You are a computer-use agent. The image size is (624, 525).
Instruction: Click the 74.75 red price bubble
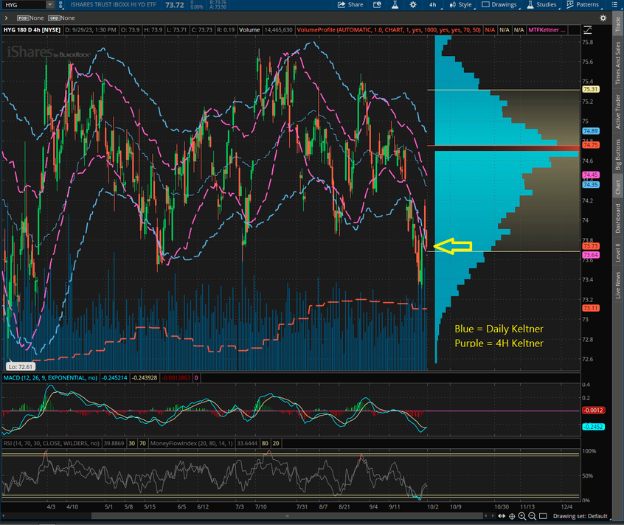pyautogui.click(x=591, y=145)
